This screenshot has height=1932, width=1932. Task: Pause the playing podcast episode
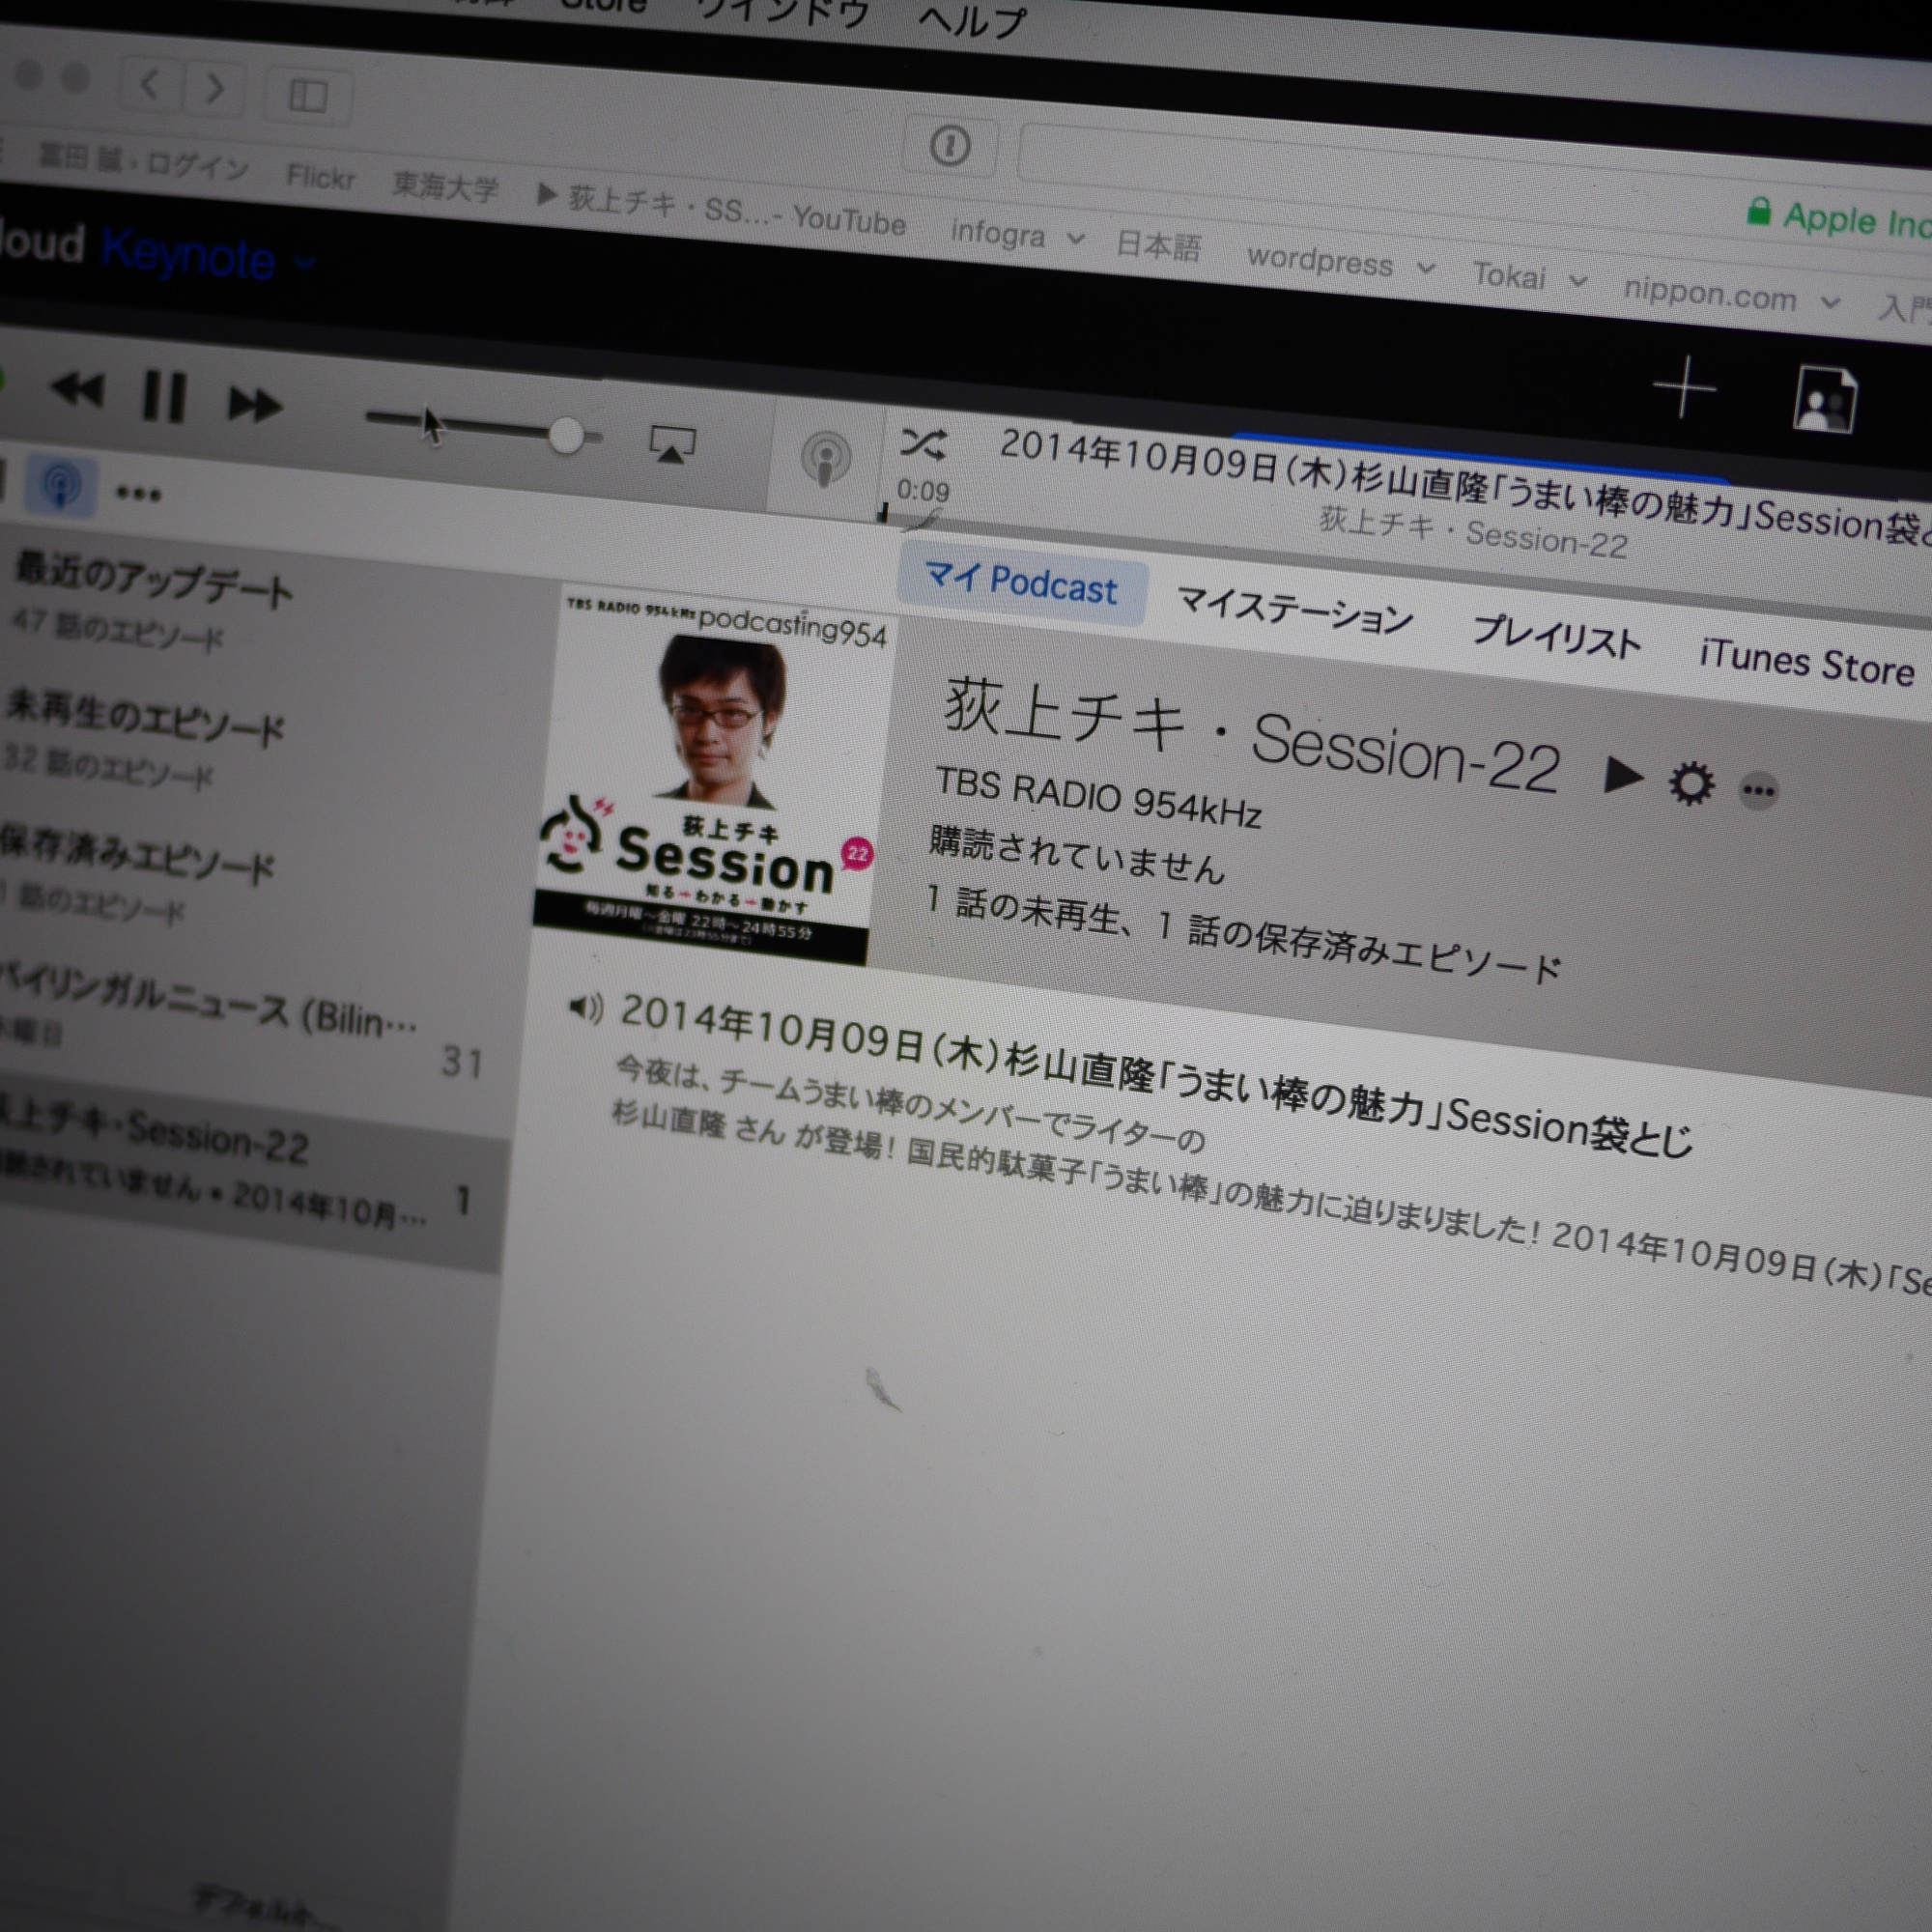[x=164, y=396]
